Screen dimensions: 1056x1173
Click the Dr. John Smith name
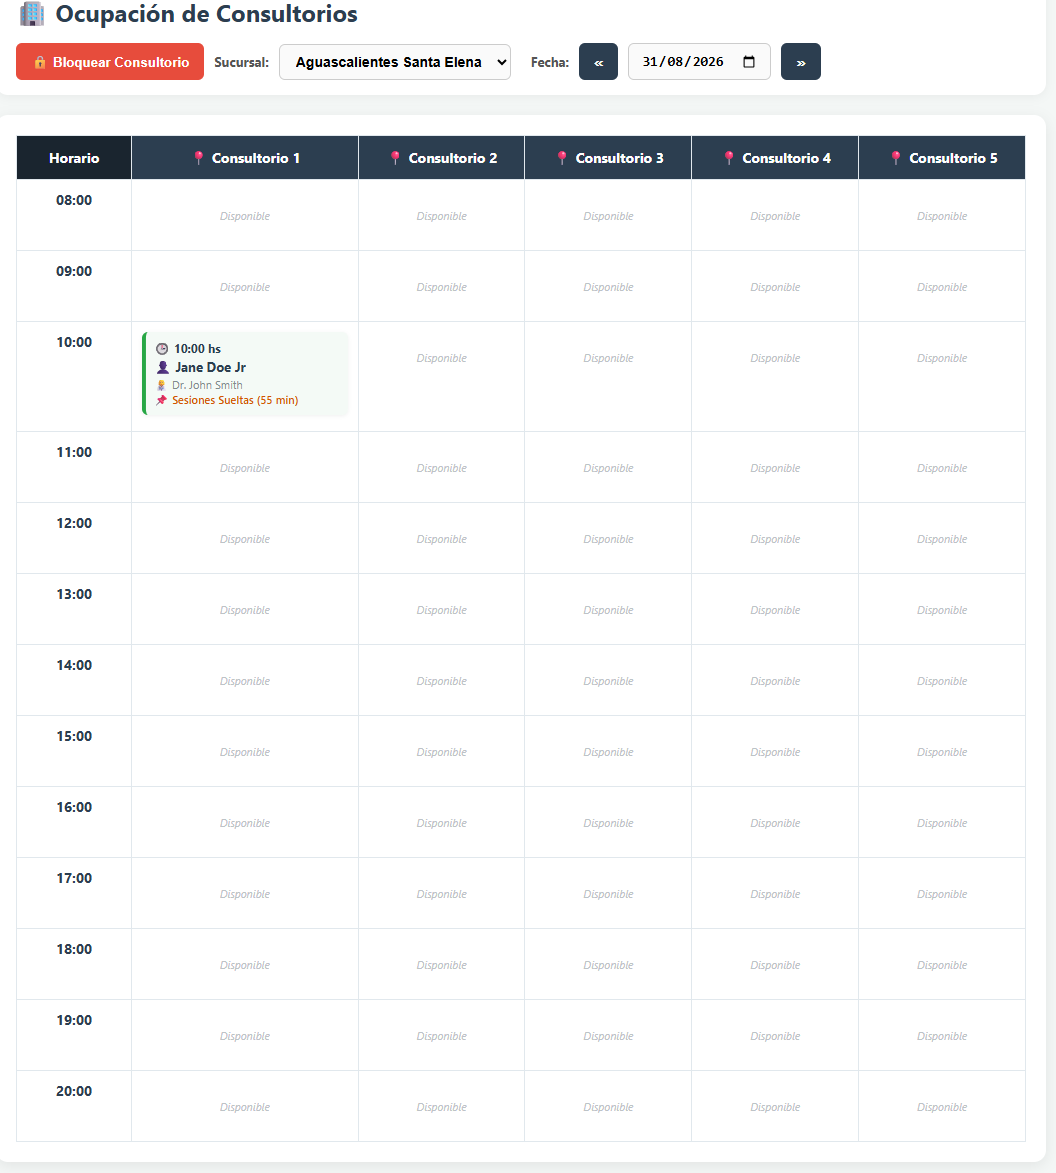point(207,385)
